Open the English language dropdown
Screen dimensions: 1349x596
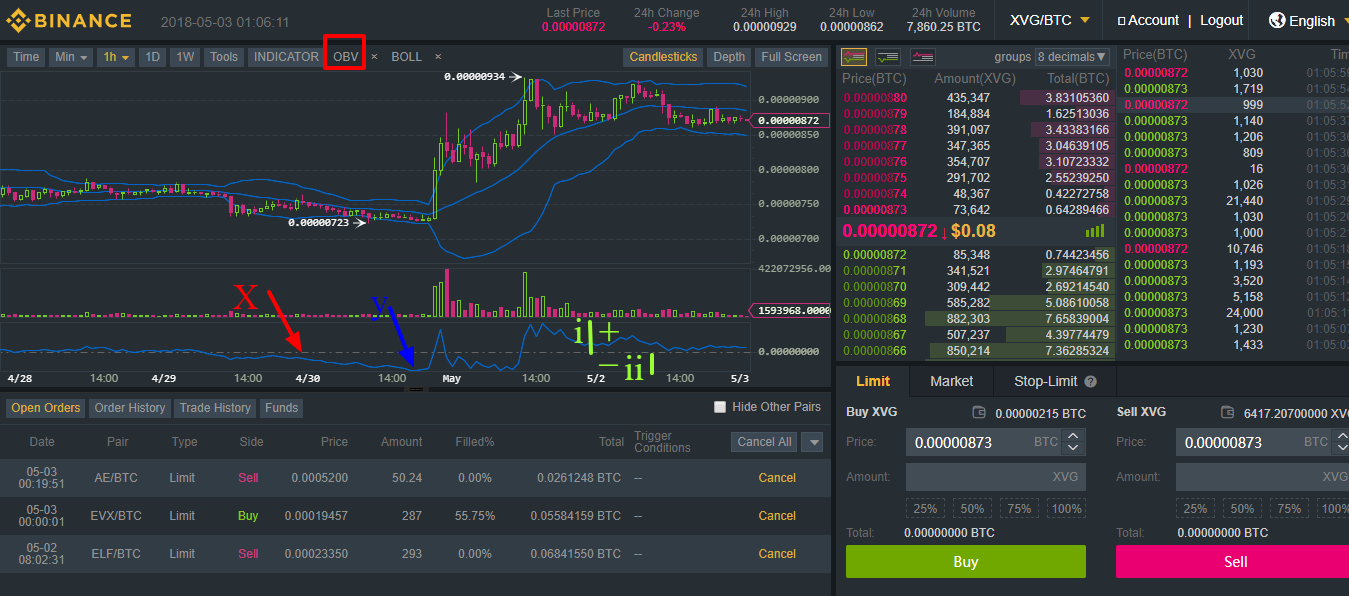[1308, 20]
